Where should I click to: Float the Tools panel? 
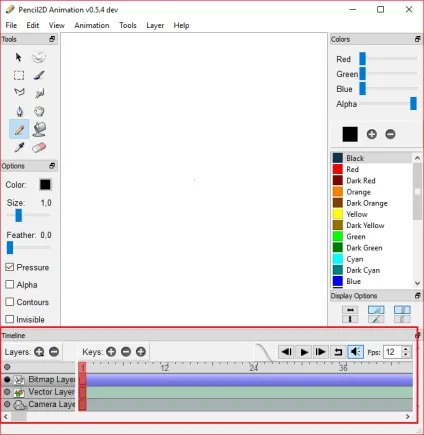52,39
